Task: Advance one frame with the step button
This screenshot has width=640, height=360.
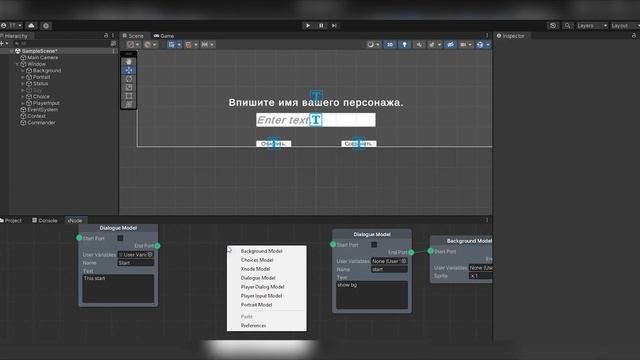Action: coord(334,26)
